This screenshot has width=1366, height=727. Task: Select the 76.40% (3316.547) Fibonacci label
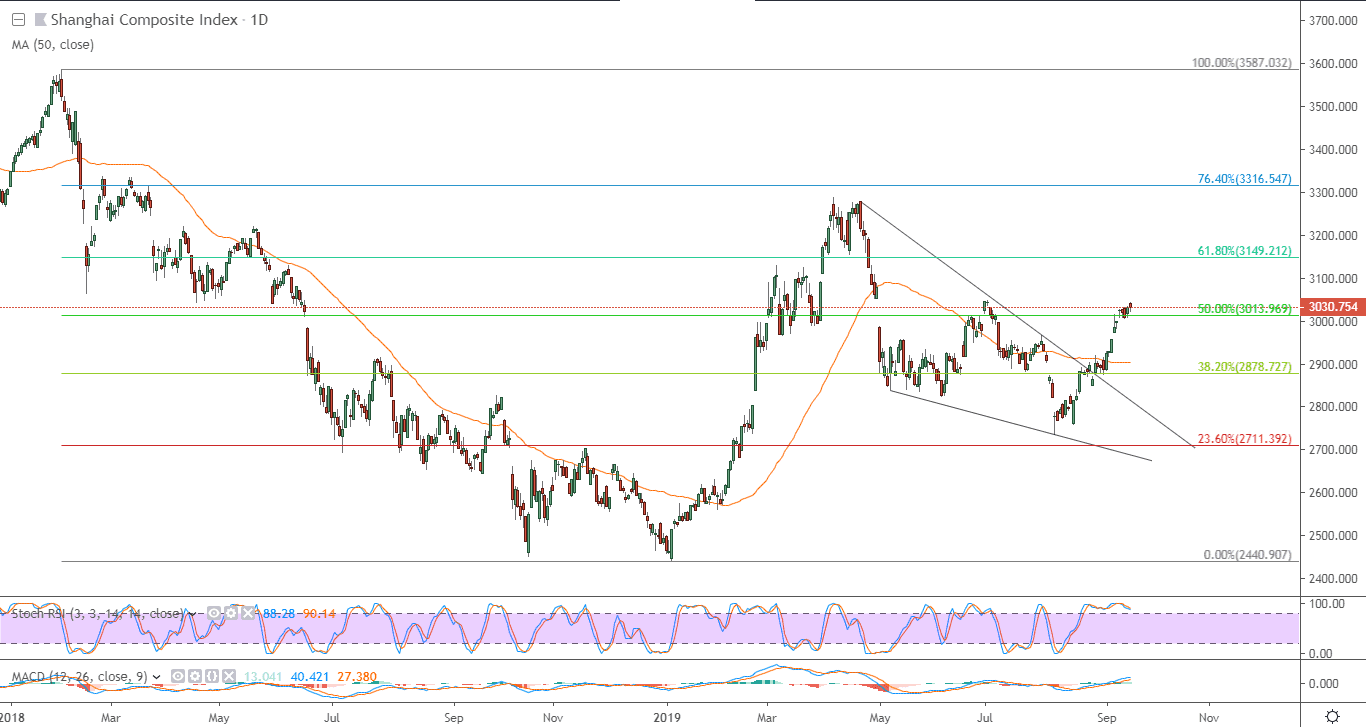(x=1245, y=179)
